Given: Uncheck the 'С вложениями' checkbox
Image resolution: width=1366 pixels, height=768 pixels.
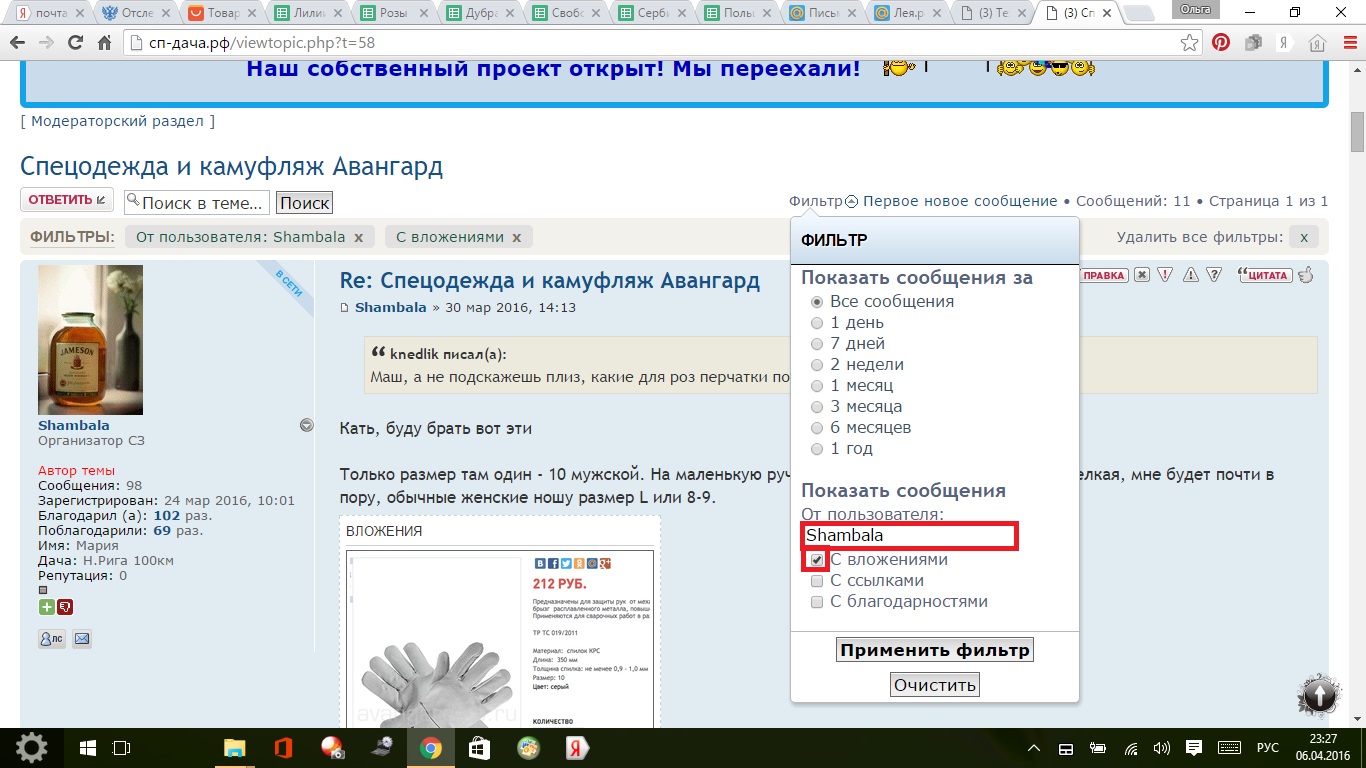Looking at the screenshot, I should pyautogui.click(x=817, y=560).
